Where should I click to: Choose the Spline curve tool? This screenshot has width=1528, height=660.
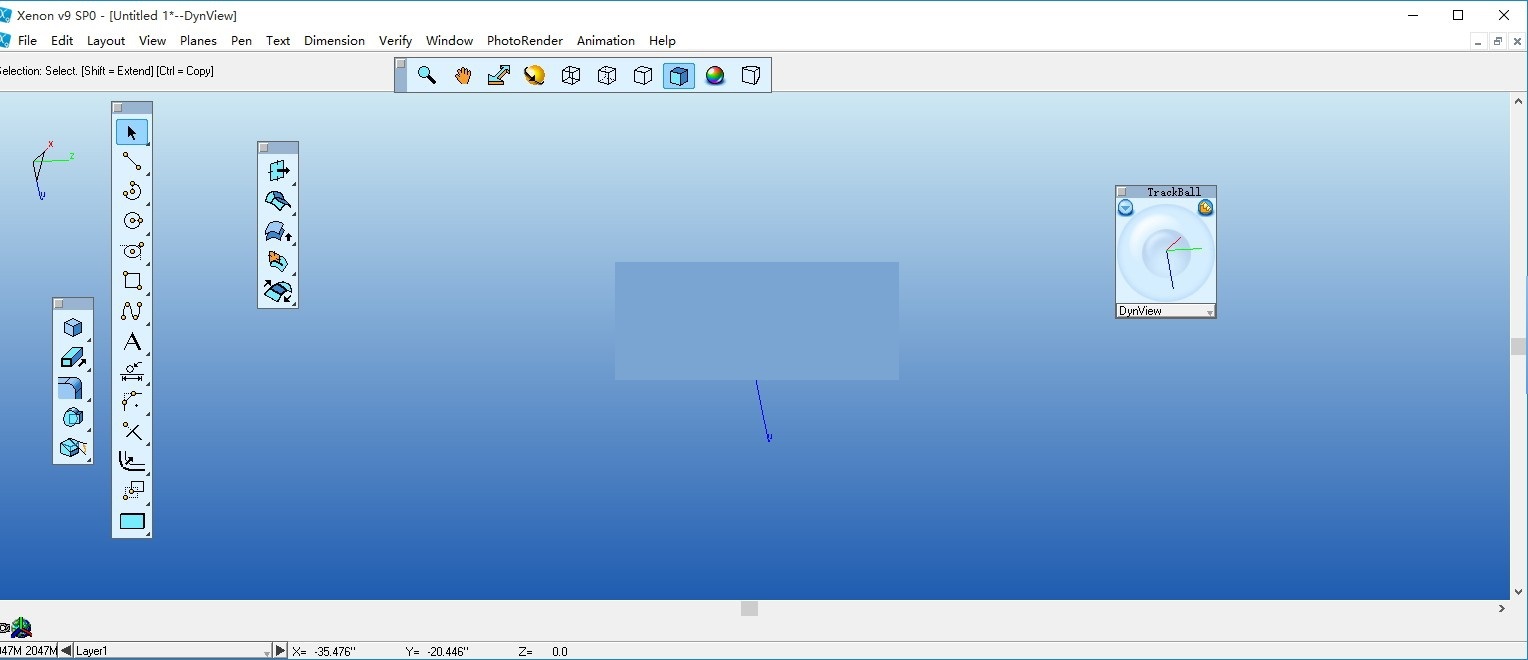coord(132,311)
